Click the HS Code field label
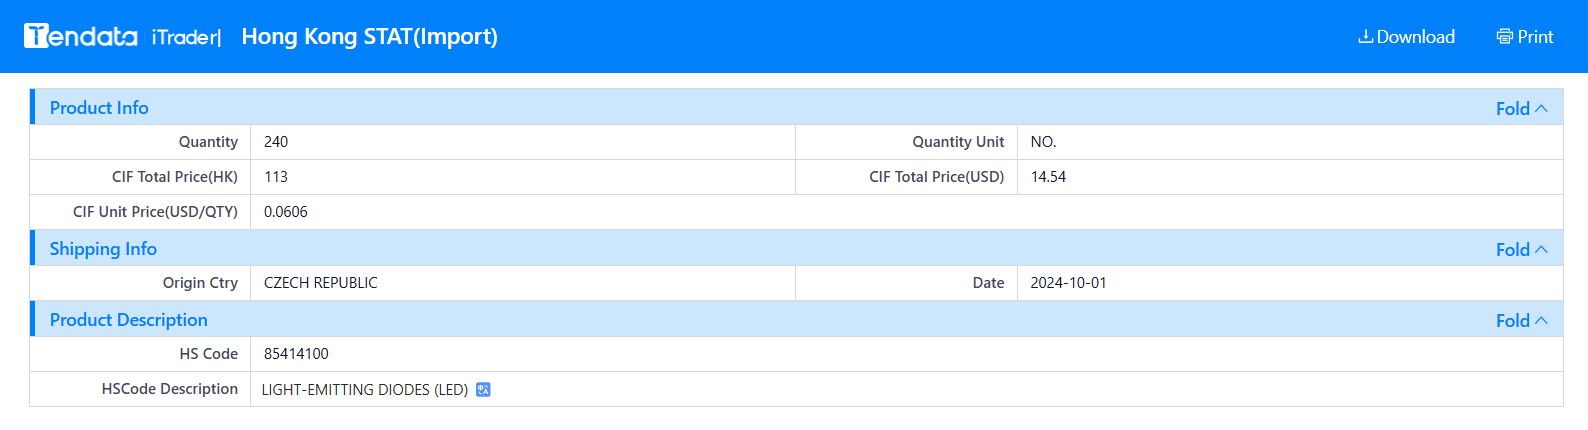The image size is (1588, 430). pyautogui.click(x=209, y=354)
